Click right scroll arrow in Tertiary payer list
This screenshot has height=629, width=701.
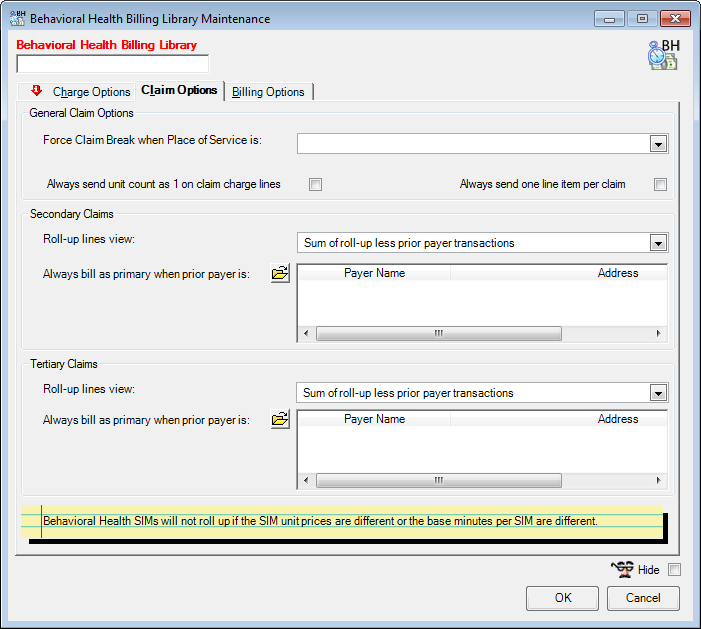(659, 481)
